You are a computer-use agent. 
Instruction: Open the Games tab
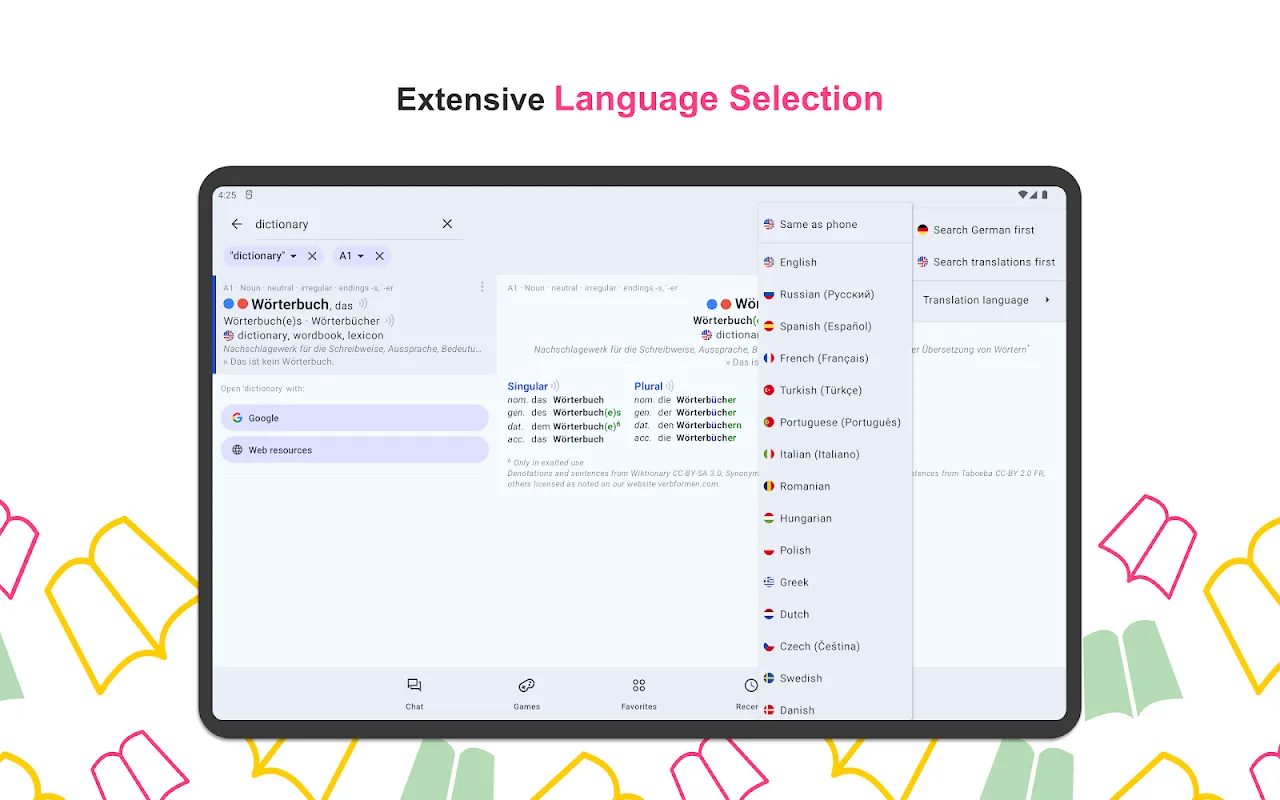click(x=526, y=693)
